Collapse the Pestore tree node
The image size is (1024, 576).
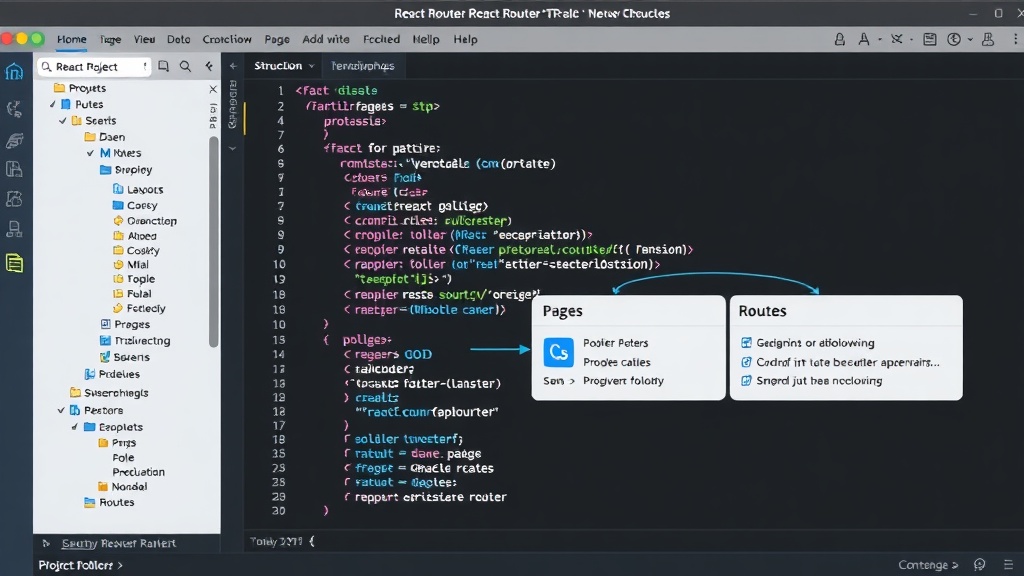(61, 411)
